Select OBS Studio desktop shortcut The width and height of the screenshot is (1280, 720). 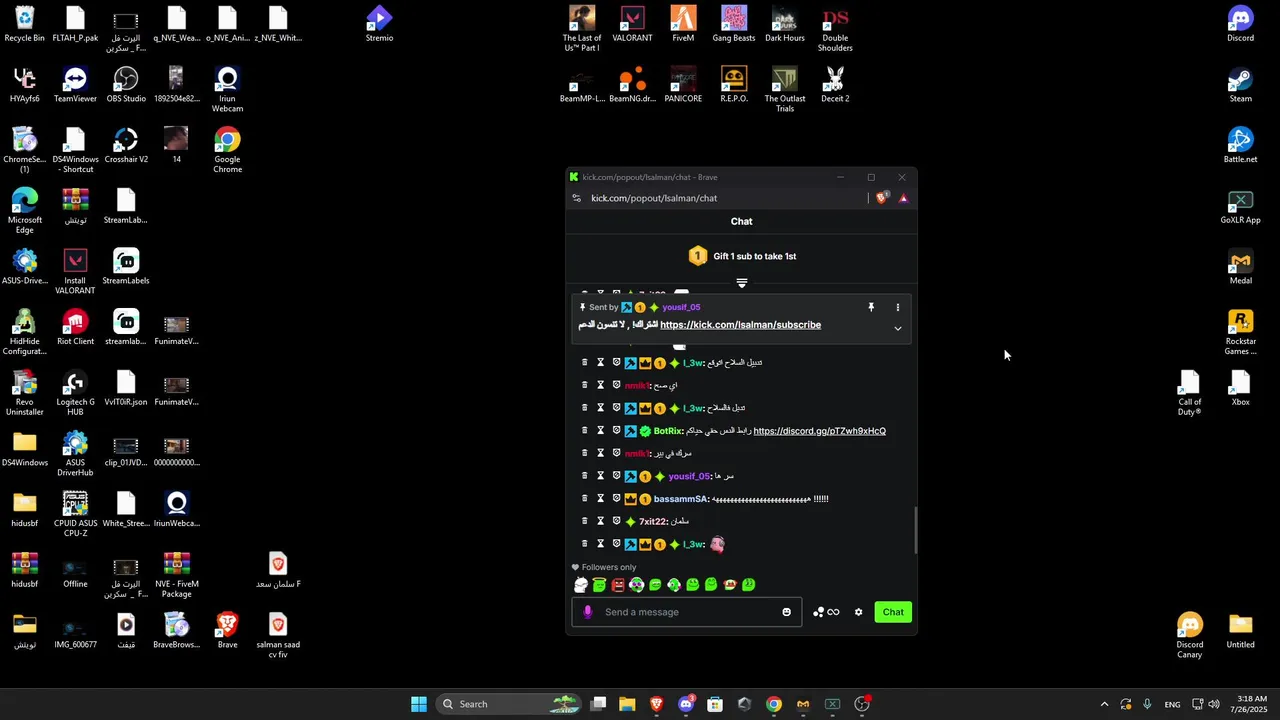click(x=126, y=85)
